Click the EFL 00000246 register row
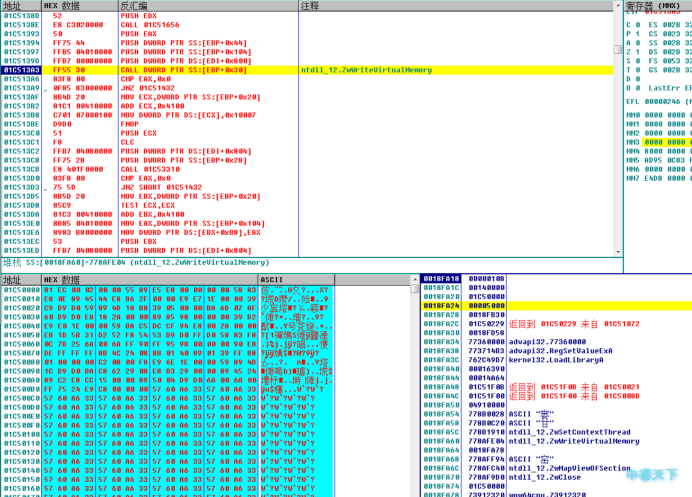 point(659,102)
